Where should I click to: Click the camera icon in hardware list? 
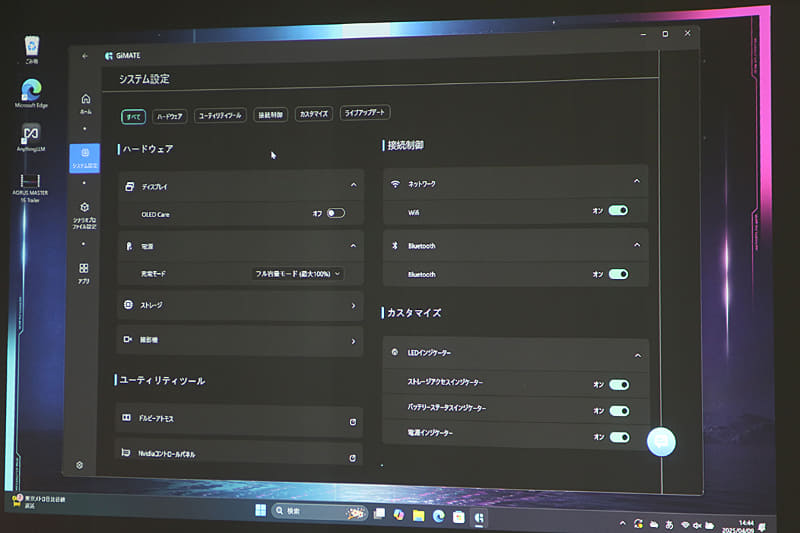point(128,339)
